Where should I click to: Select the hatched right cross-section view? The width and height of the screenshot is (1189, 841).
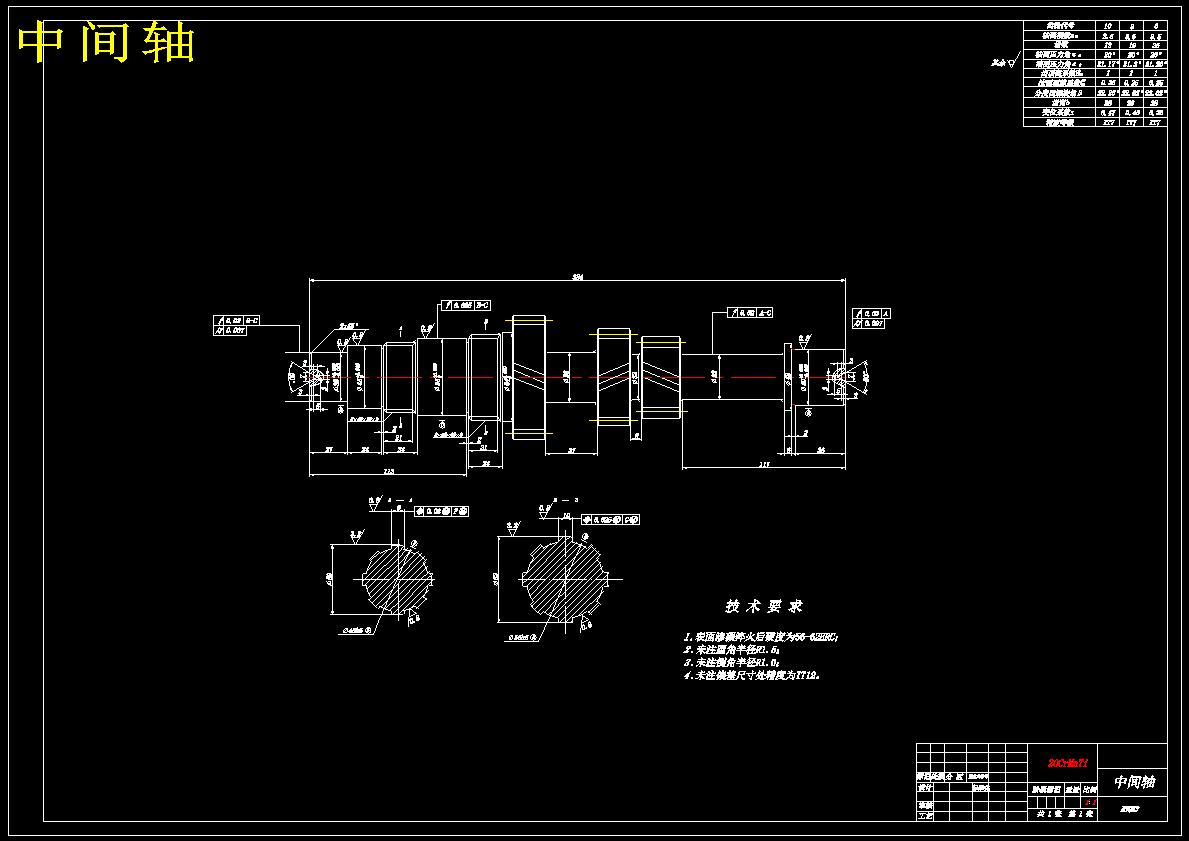pos(566,580)
